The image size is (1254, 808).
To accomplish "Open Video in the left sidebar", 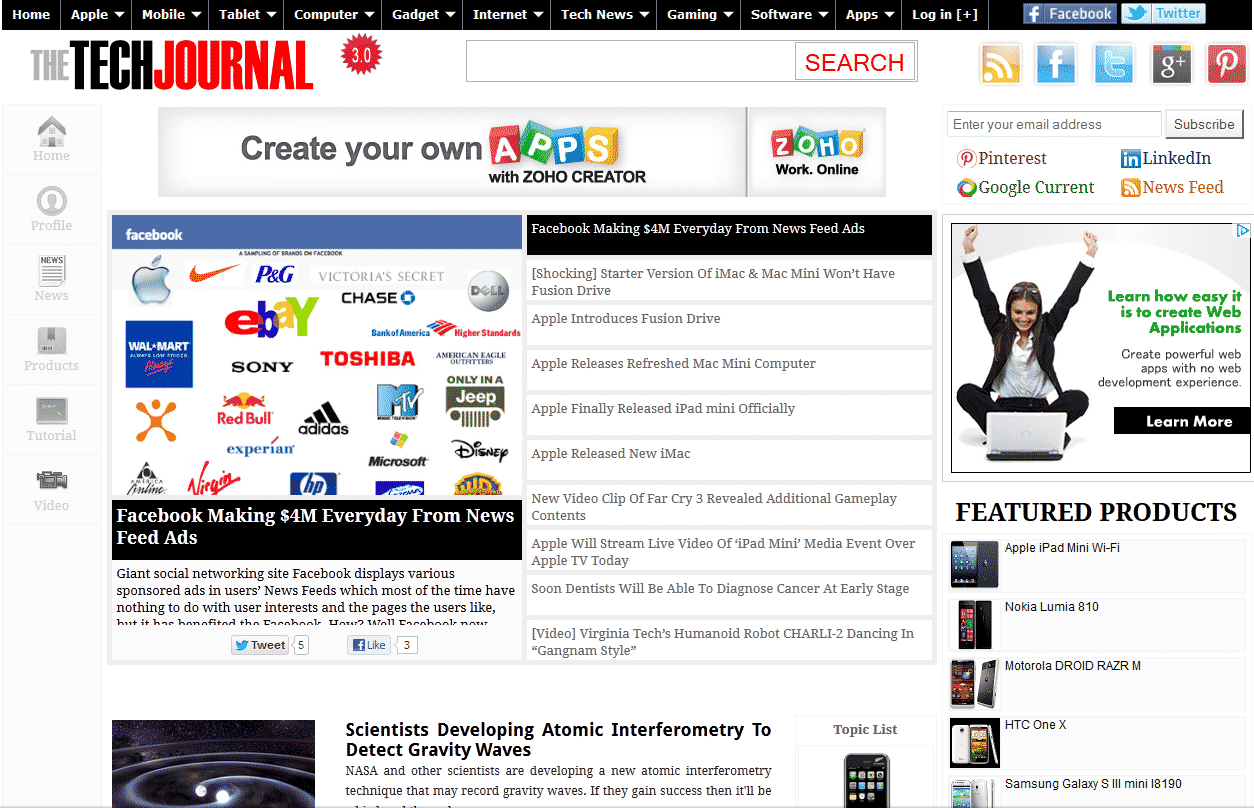I will coord(51,489).
